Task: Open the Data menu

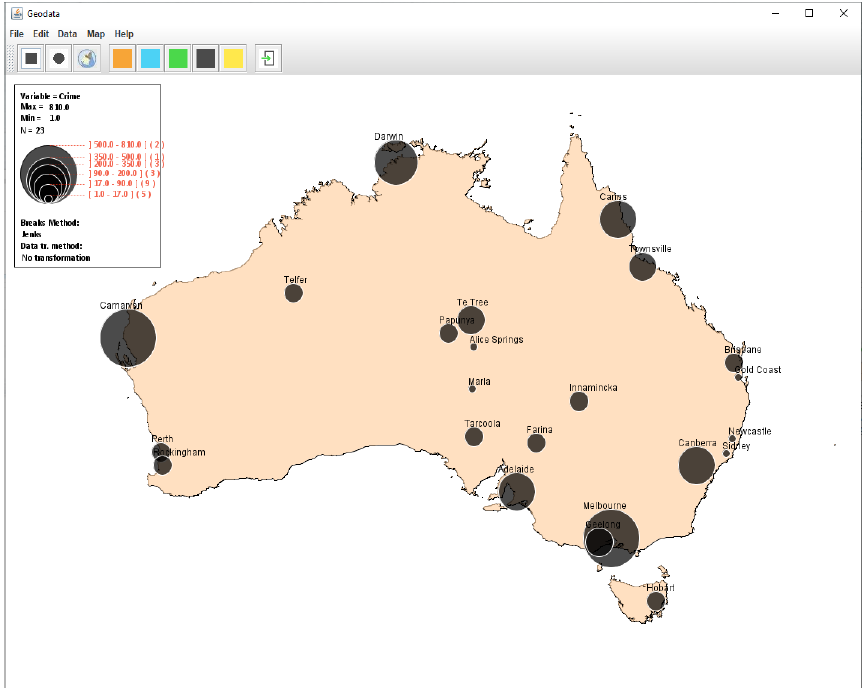Action: click(x=67, y=34)
